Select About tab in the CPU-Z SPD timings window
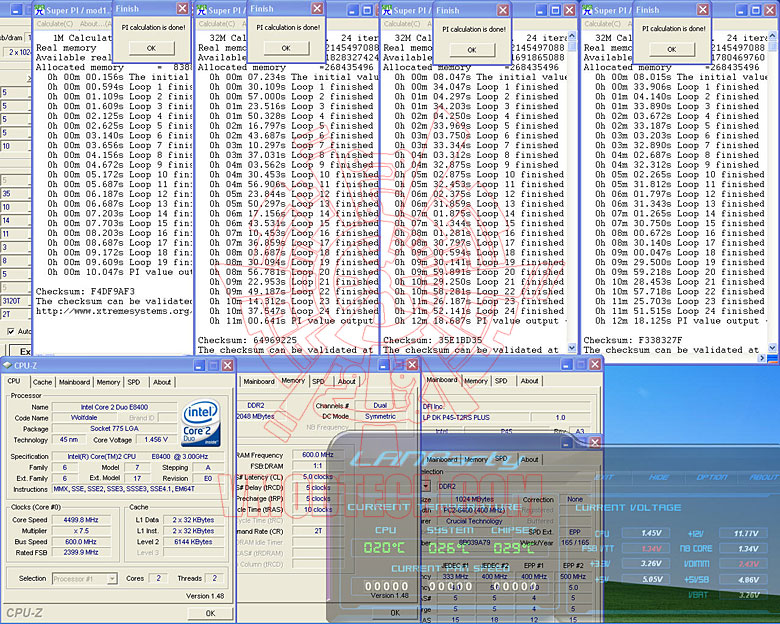Screen dimensions: 780x624 pyautogui.click(x=529, y=459)
